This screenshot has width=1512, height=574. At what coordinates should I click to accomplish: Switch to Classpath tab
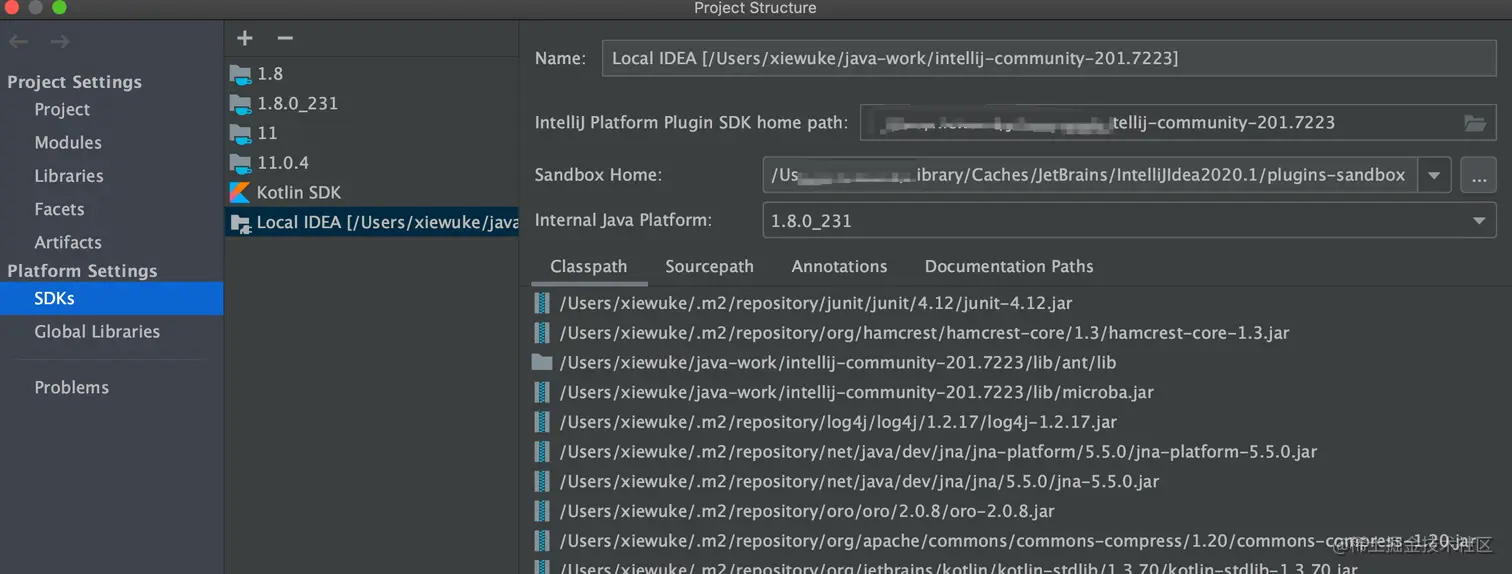(x=589, y=267)
